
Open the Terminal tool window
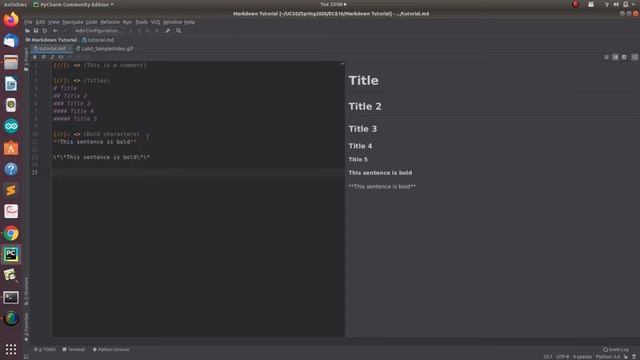pyautogui.click(x=74, y=349)
